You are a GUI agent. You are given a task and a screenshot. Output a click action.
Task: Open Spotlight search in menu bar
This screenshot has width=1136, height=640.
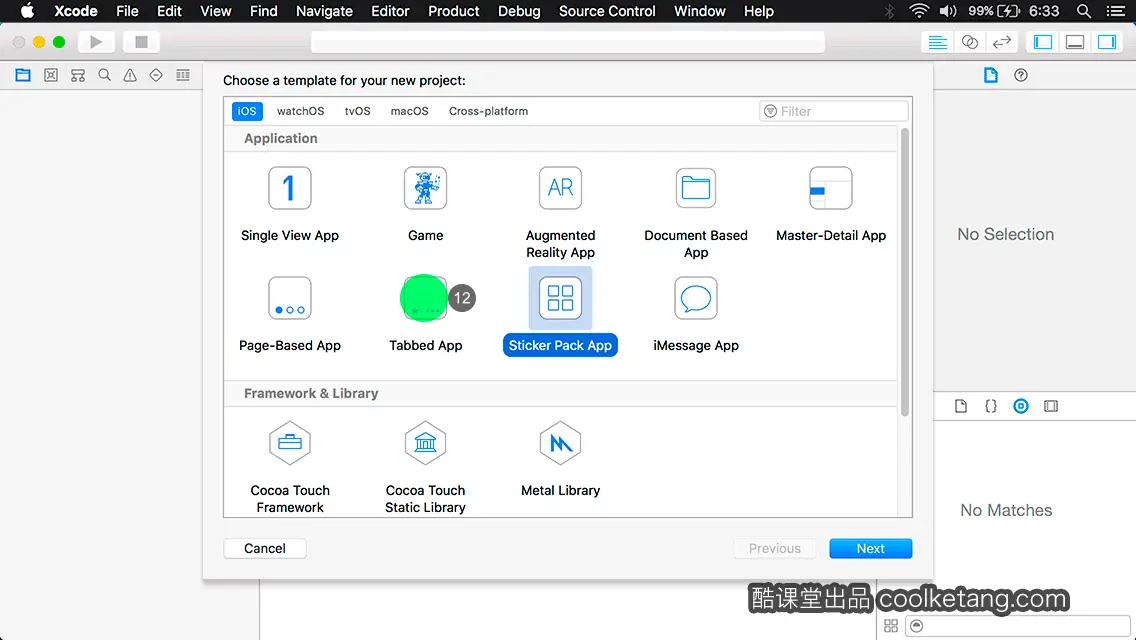point(1084,11)
